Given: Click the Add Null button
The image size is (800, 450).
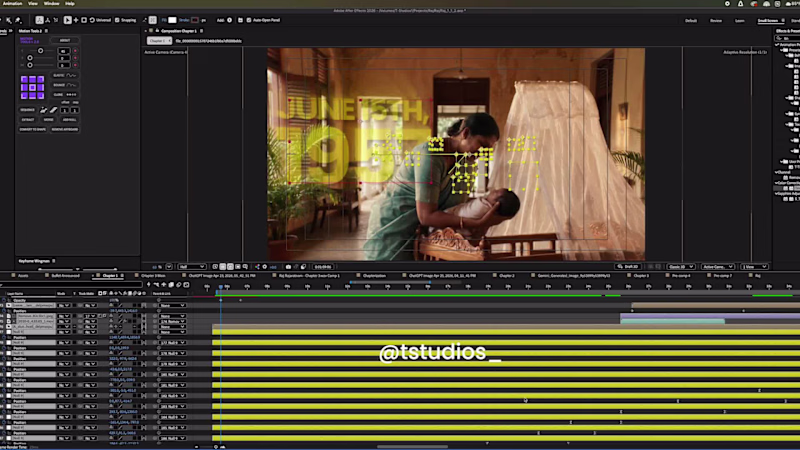Looking at the screenshot, I should coord(69,120).
